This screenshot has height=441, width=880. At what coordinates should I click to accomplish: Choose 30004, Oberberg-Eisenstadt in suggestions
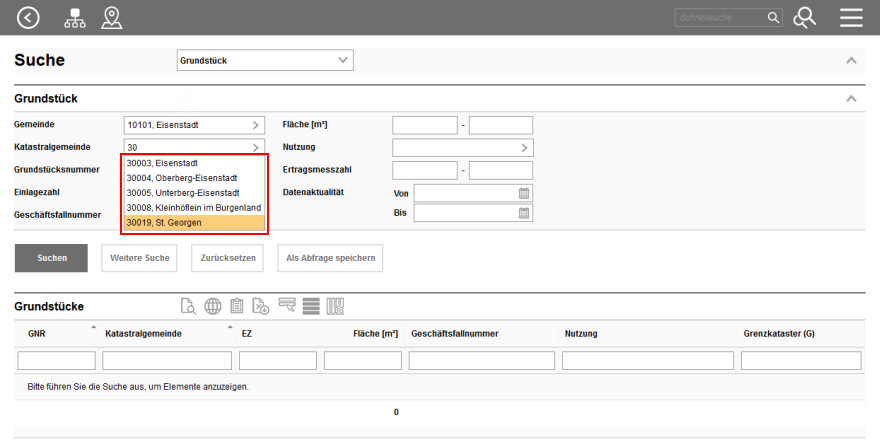(x=194, y=178)
